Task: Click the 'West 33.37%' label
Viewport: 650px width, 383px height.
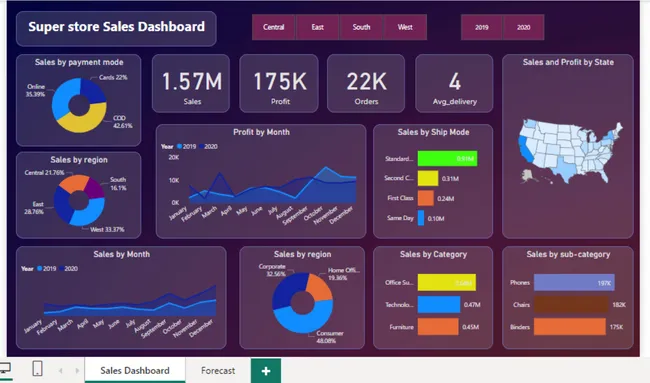Action: [x=107, y=229]
